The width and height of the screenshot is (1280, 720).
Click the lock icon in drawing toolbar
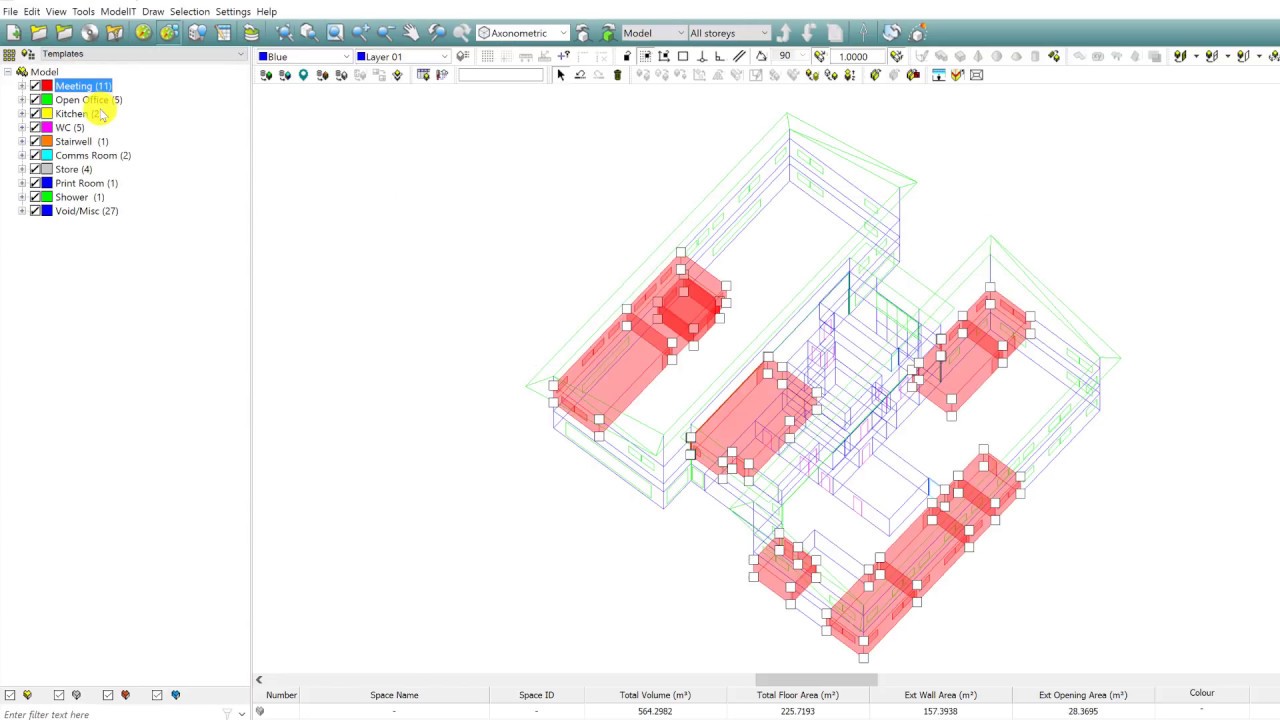click(627, 56)
